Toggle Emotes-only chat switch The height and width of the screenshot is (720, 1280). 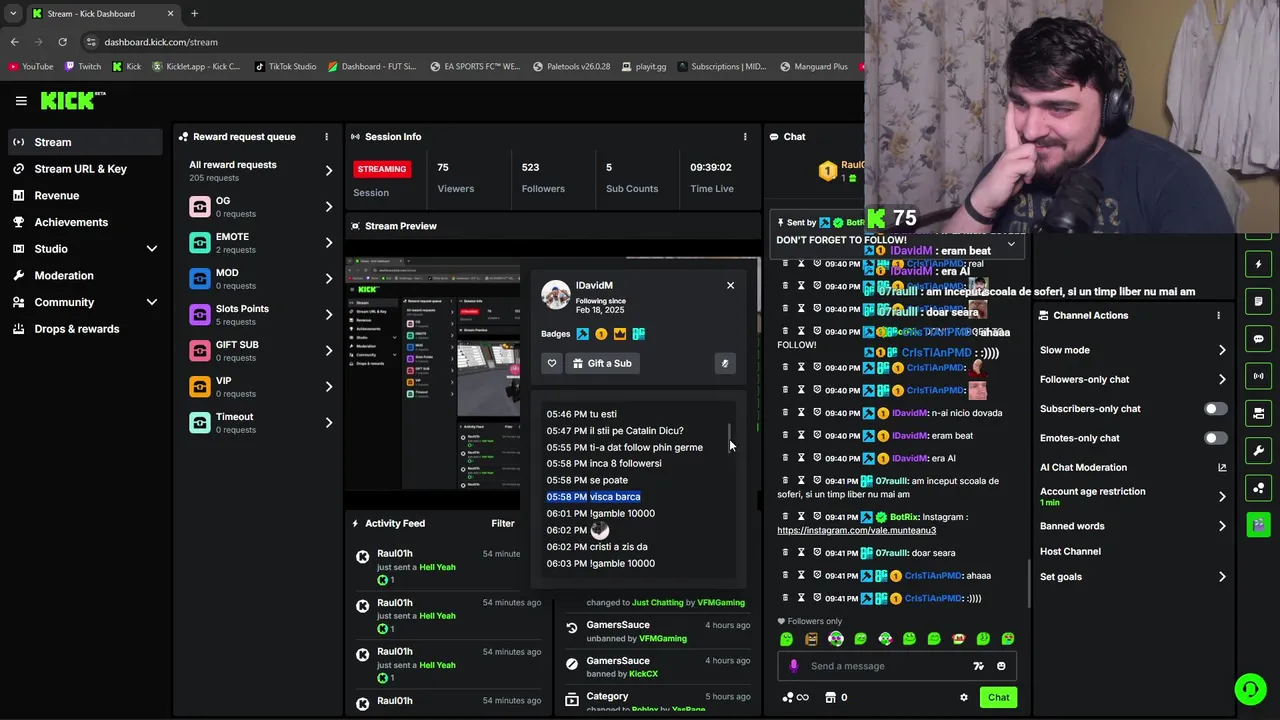[x=1215, y=438]
